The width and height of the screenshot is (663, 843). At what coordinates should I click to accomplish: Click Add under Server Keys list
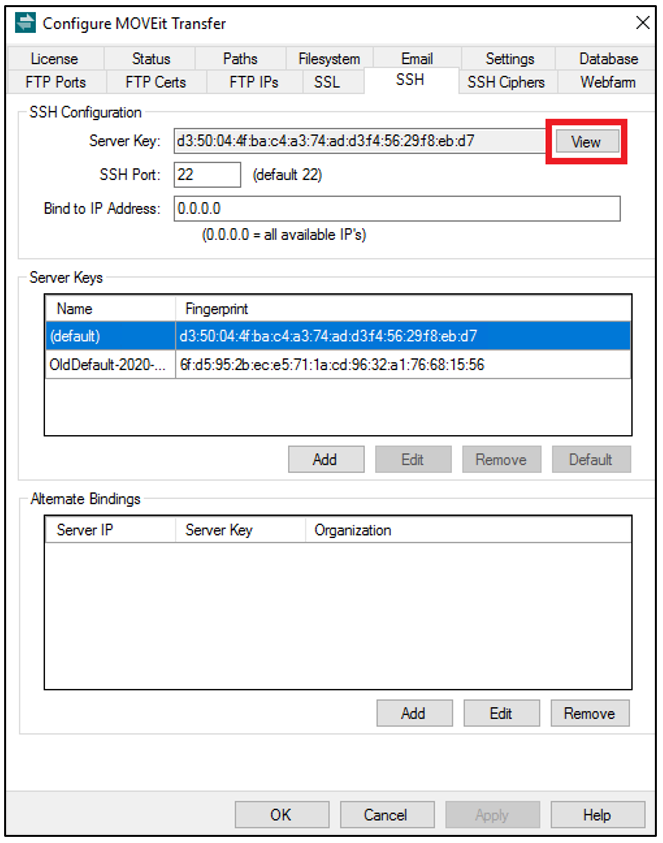tap(324, 460)
